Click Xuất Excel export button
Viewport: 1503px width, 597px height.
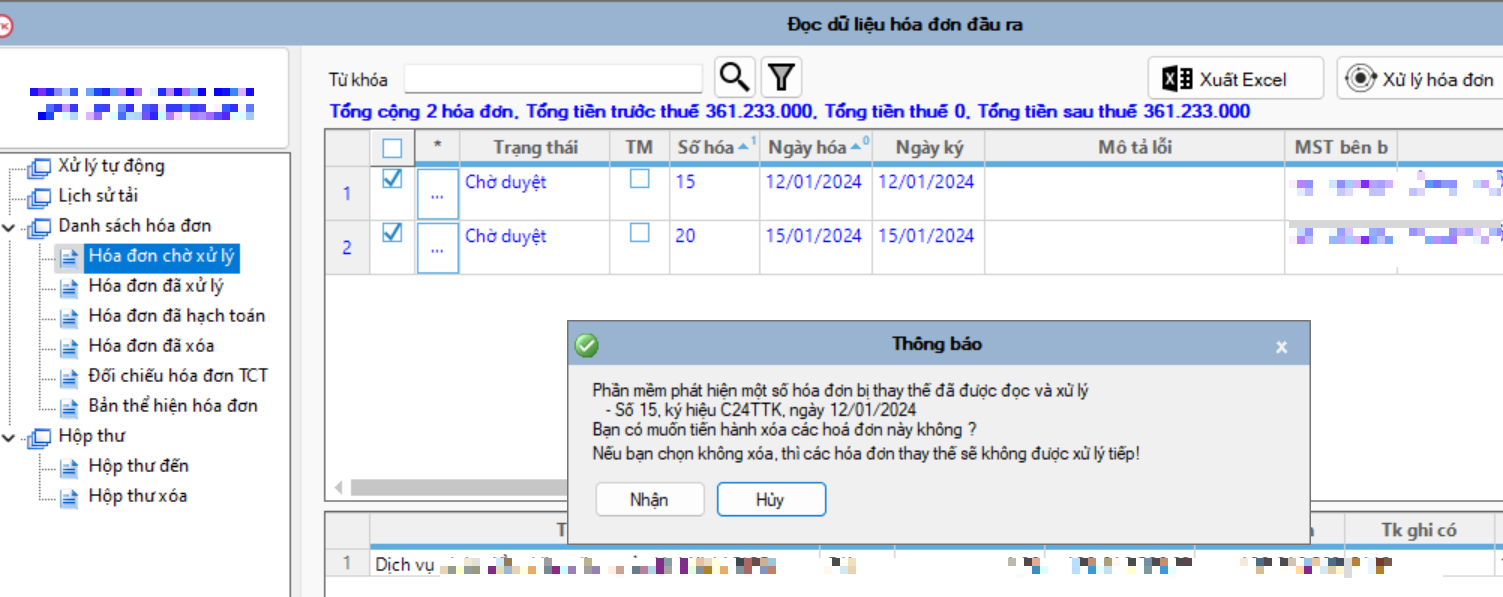point(1236,79)
